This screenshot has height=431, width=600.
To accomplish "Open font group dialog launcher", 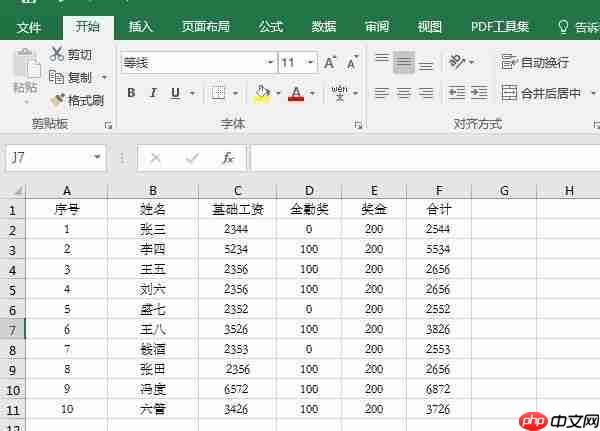I will click(358, 125).
